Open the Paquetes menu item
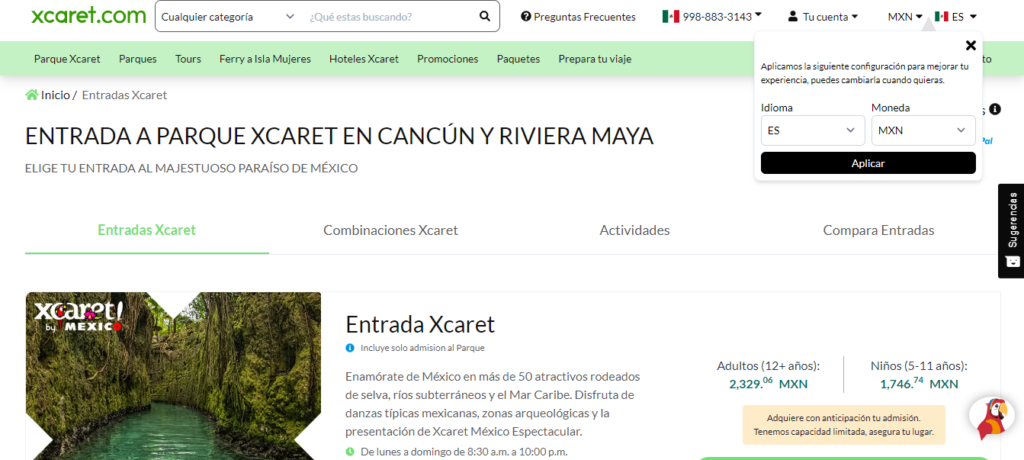 point(519,59)
